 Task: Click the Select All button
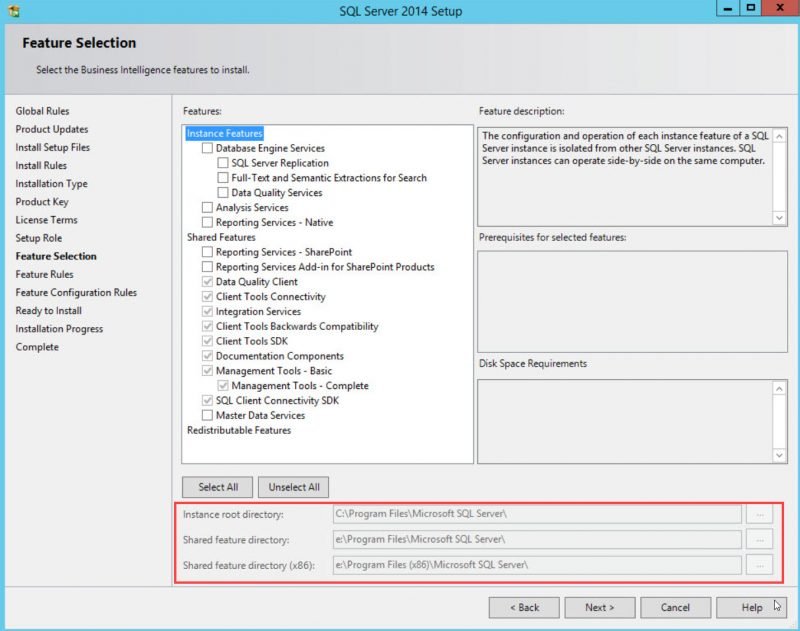tap(218, 487)
